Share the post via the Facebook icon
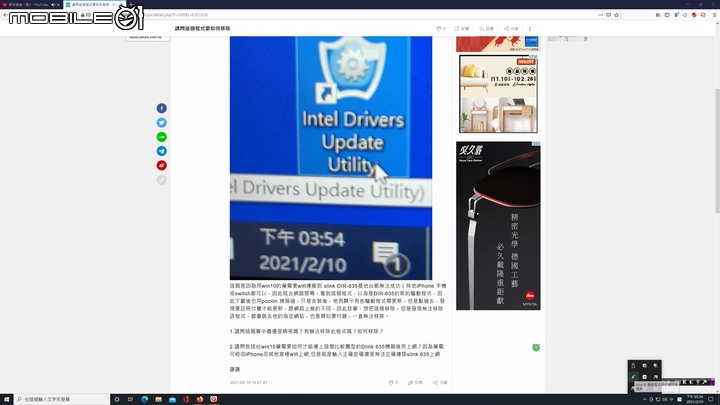The width and height of the screenshot is (720, 405). coord(162,108)
